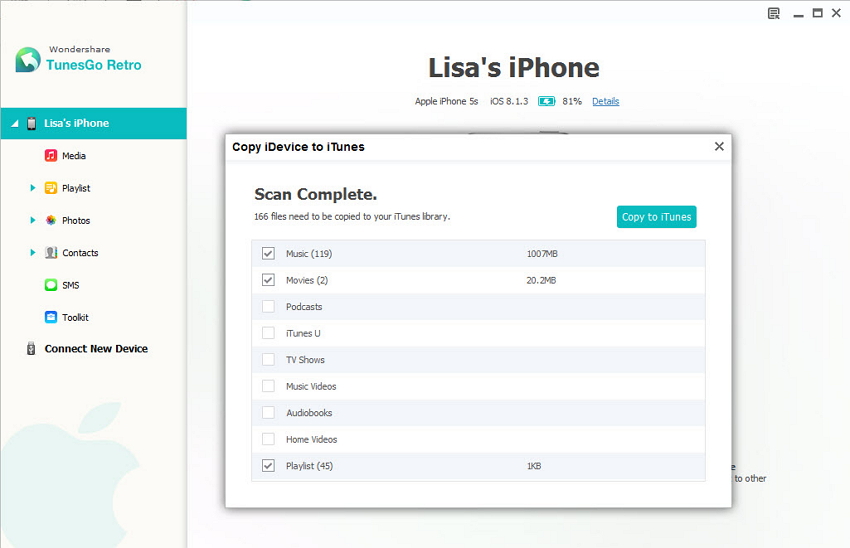This screenshot has height=548, width=850.
Task: Select the Toolkit sidebar label
Action: [75, 317]
